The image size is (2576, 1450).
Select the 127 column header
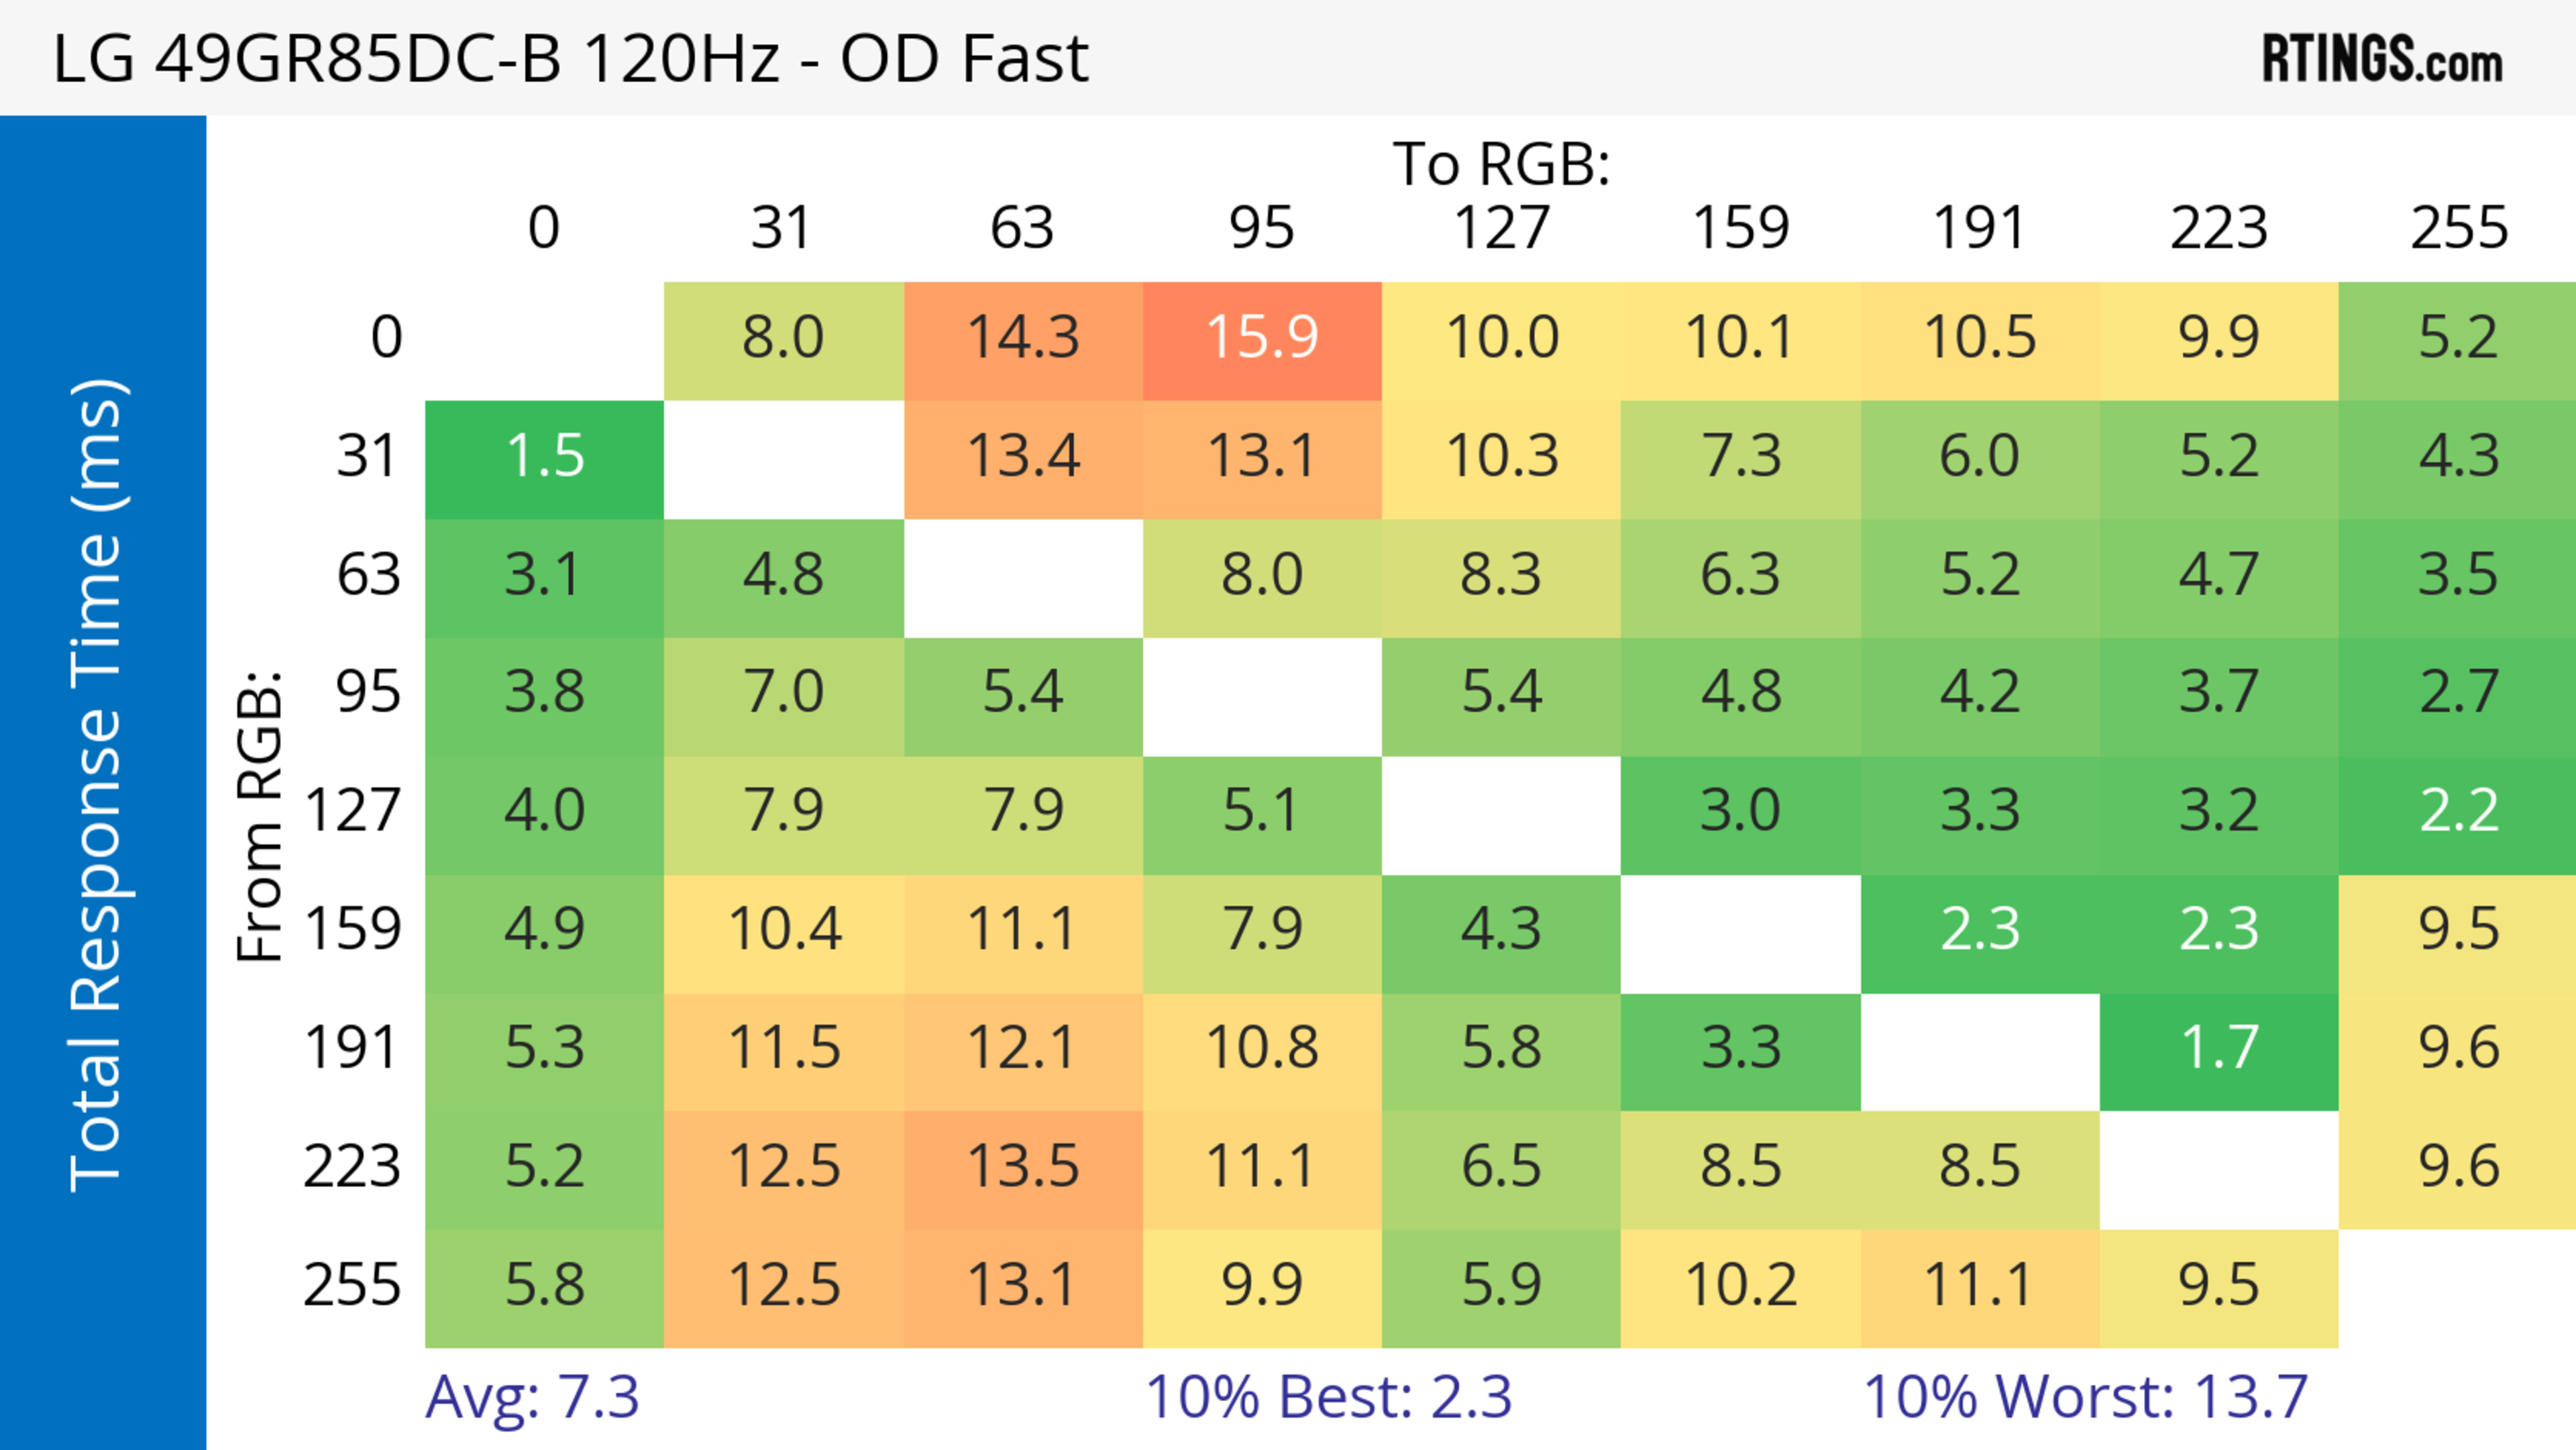coord(1501,228)
